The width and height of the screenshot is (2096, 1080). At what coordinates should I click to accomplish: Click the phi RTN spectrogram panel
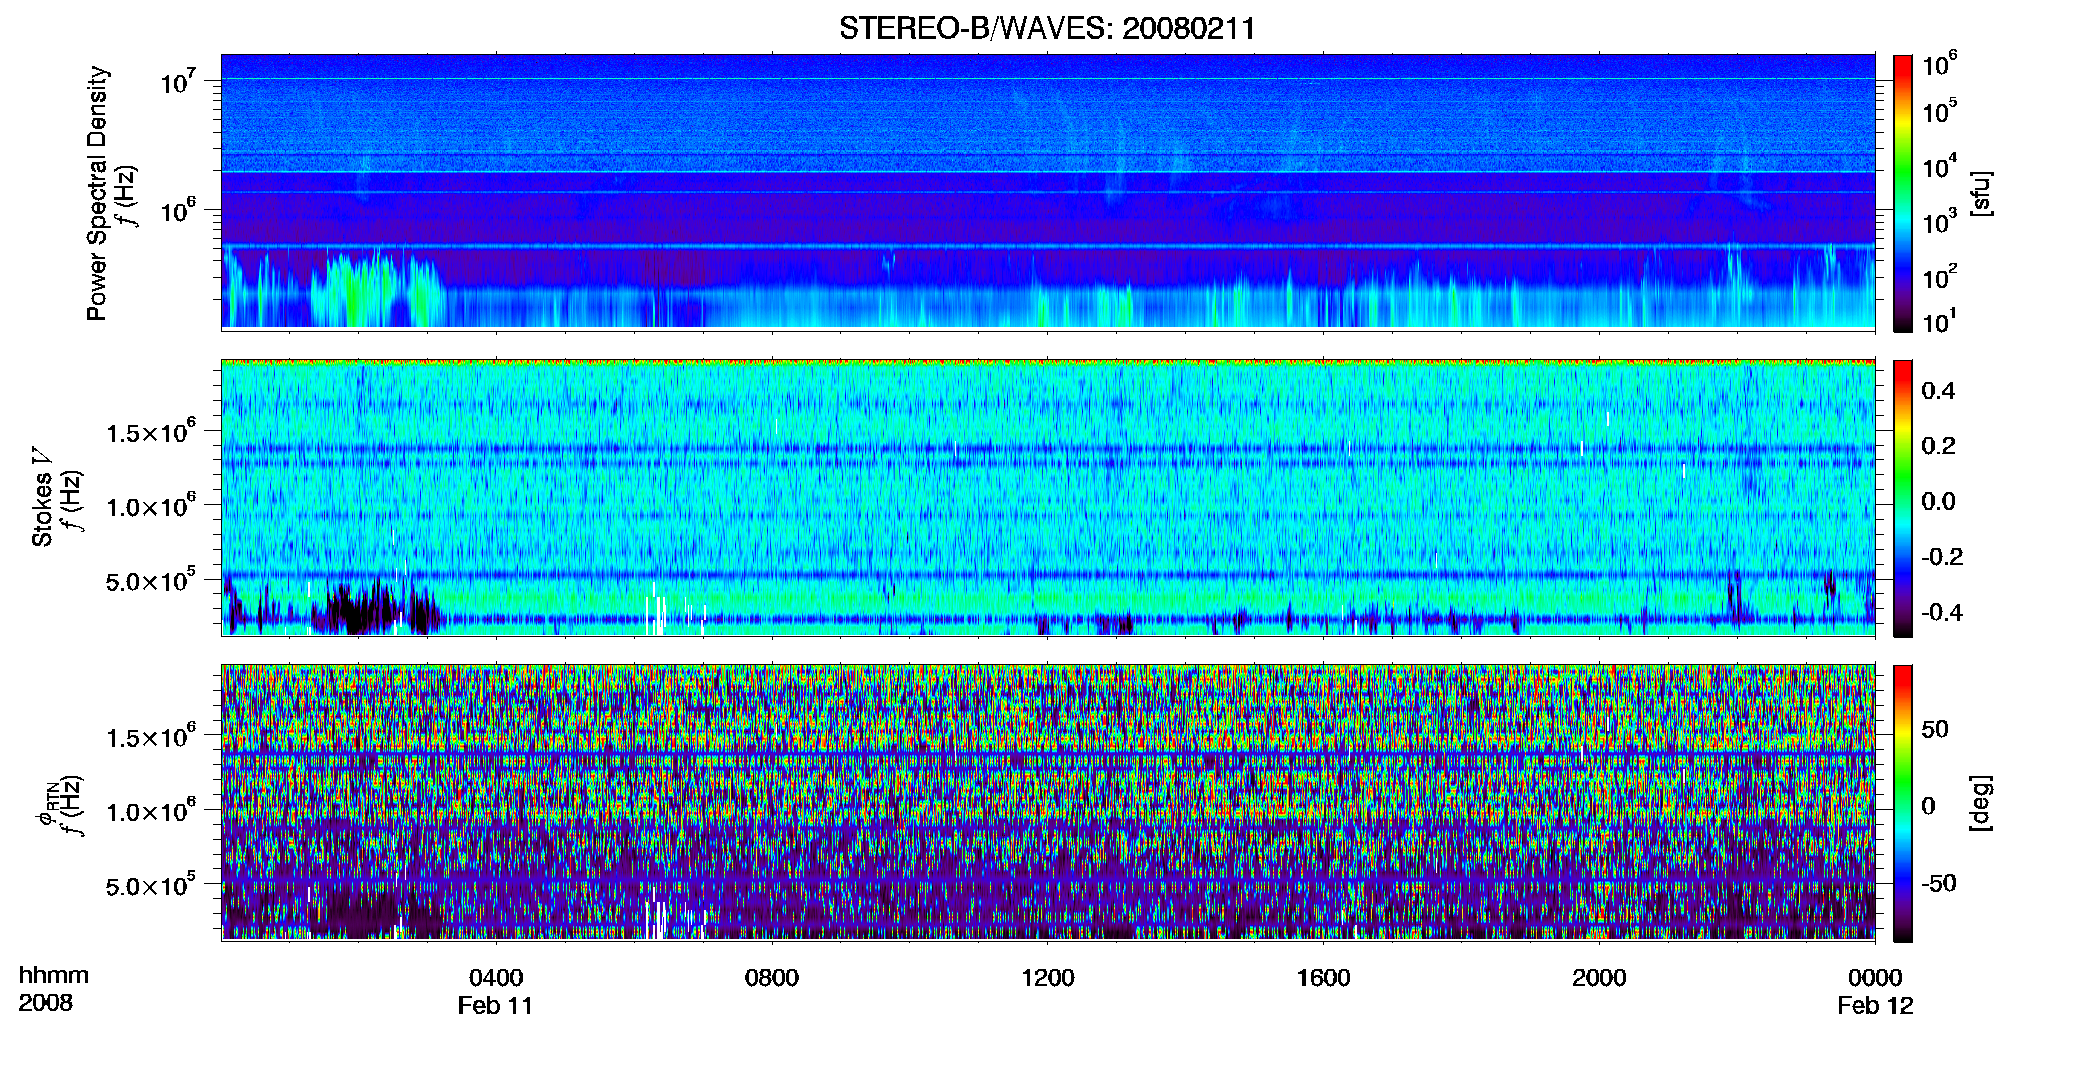(x=1048, y=802)
